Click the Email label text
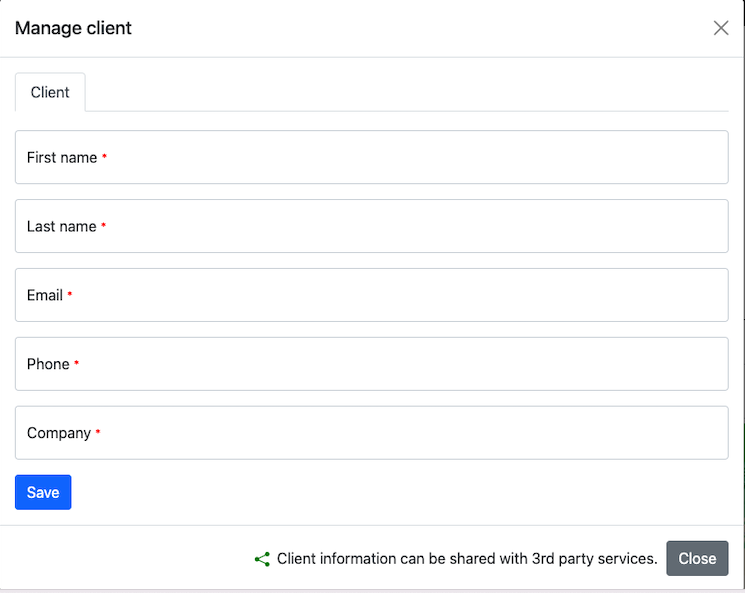The height and width of the screenshot is (593, 745). pyautogui.click(x=45, y=295)
